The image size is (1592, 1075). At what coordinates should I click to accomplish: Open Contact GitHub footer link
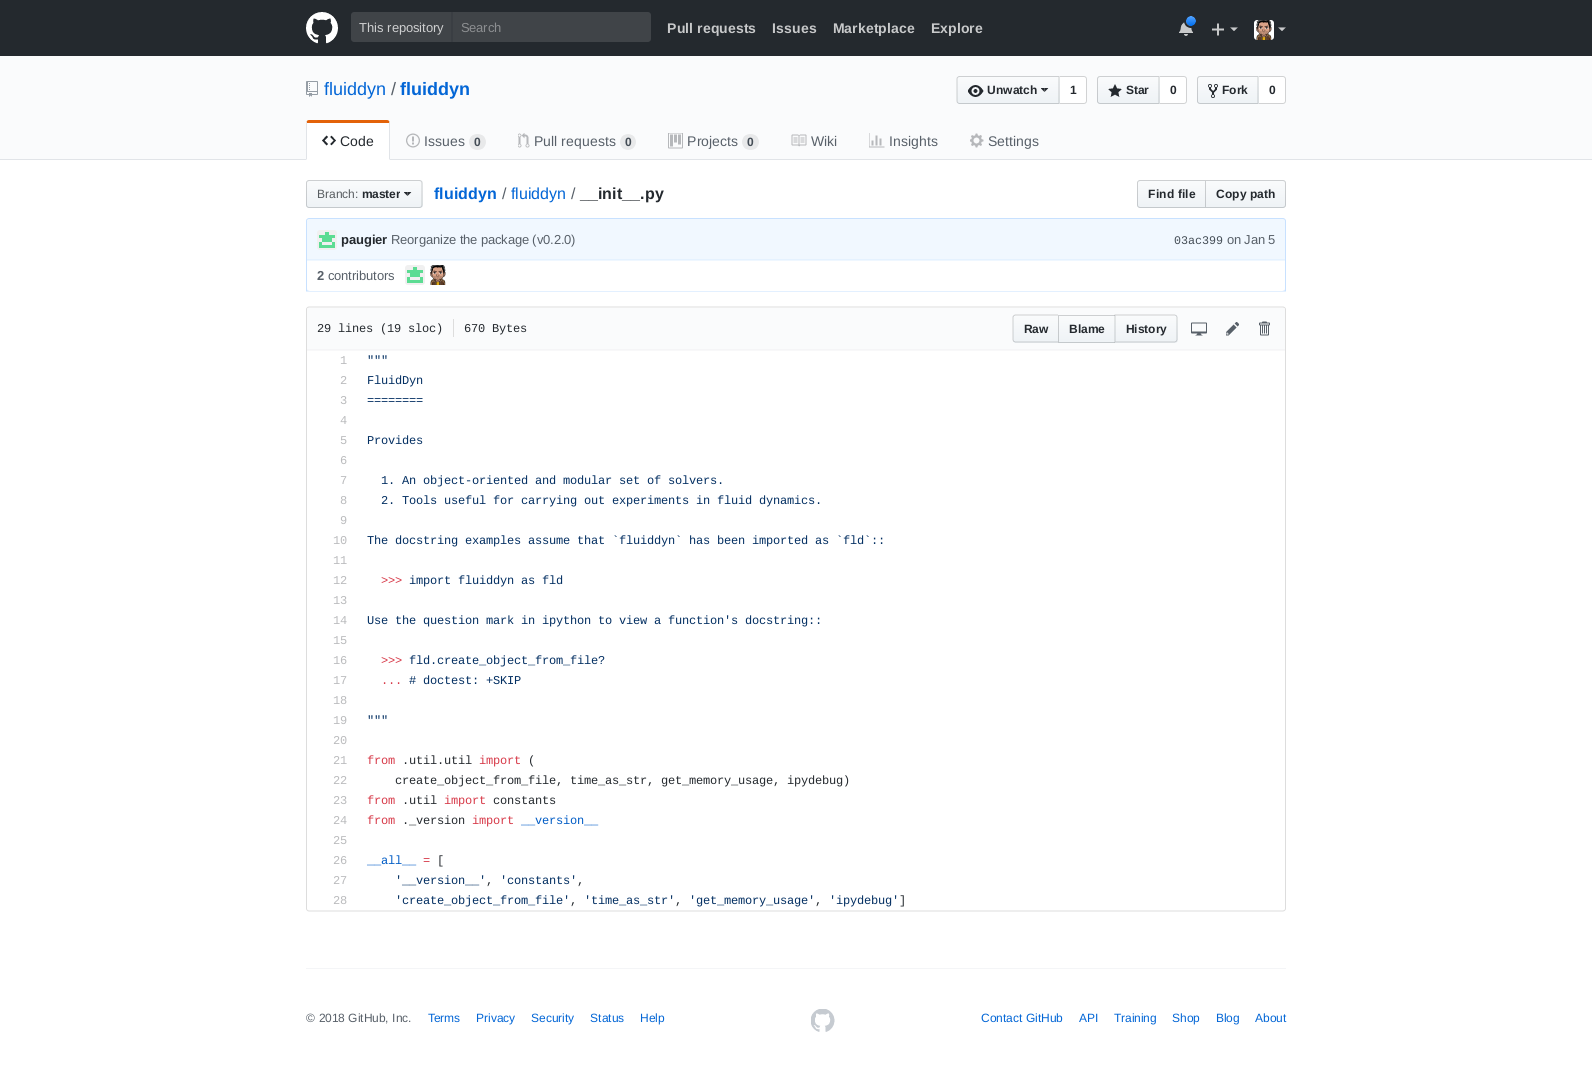(1022, 1018)
